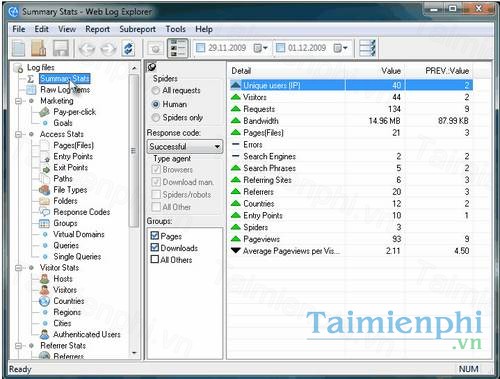
Task: Open the Response code Successful dropdown
Action: point(185,147)
